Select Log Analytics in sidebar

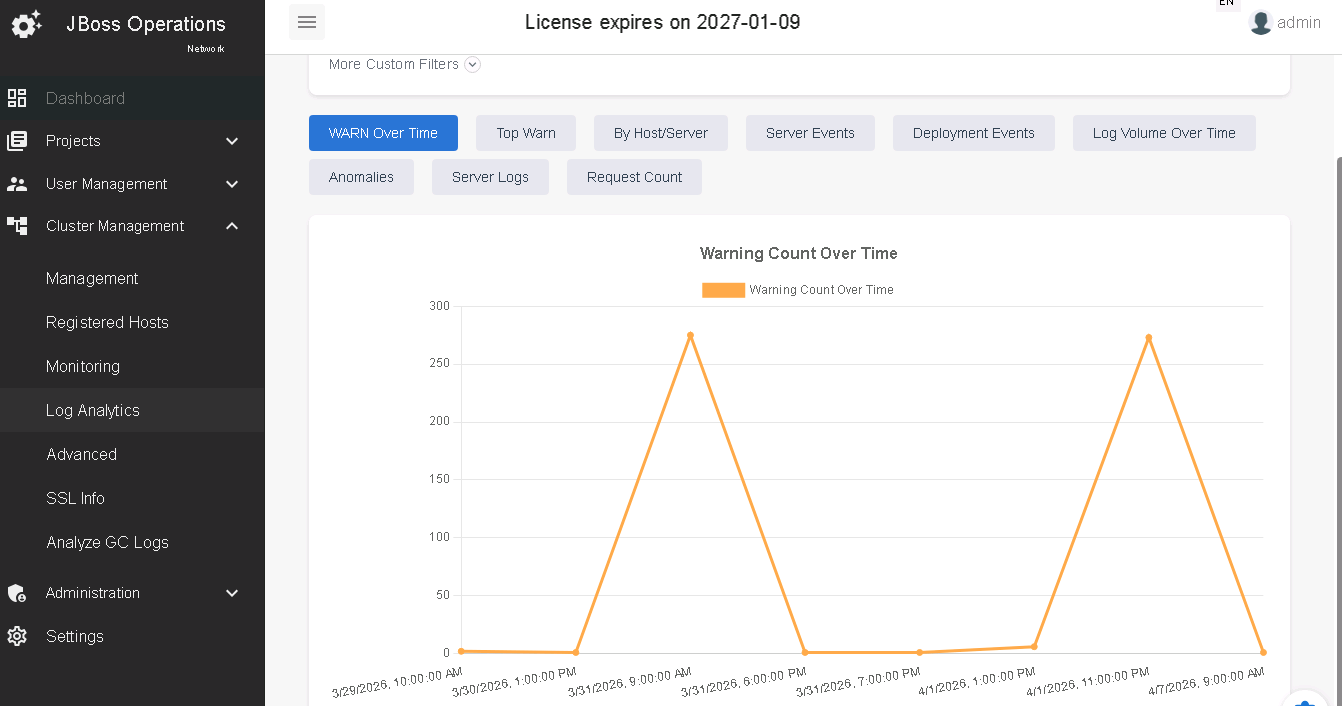pyautogui.click(x=132, y=410)
